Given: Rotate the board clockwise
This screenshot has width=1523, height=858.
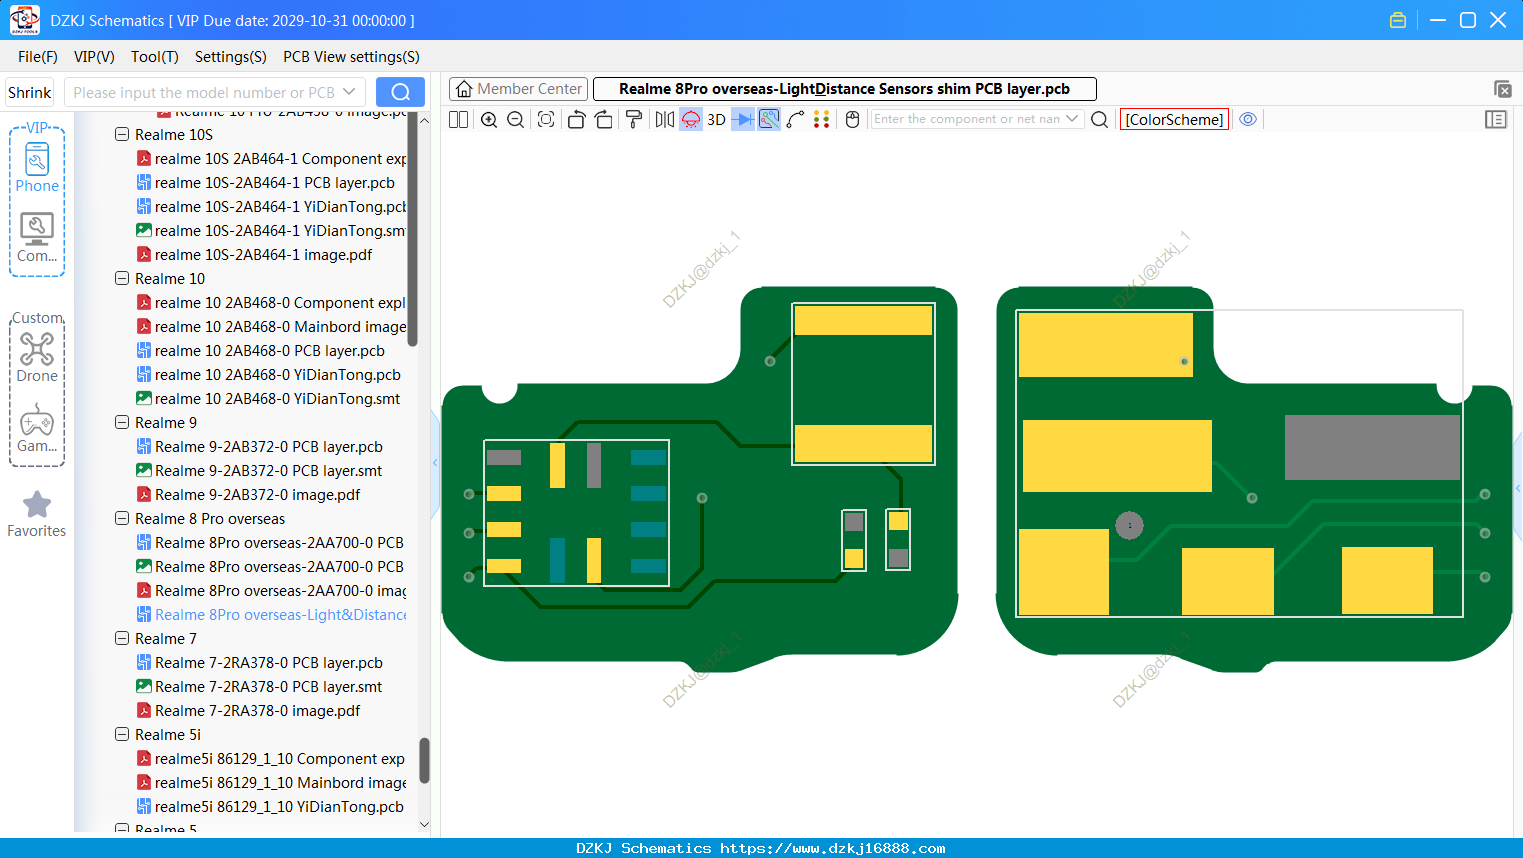Looking at the screenshot, I should pyautogui.click(x=603, y=119).
